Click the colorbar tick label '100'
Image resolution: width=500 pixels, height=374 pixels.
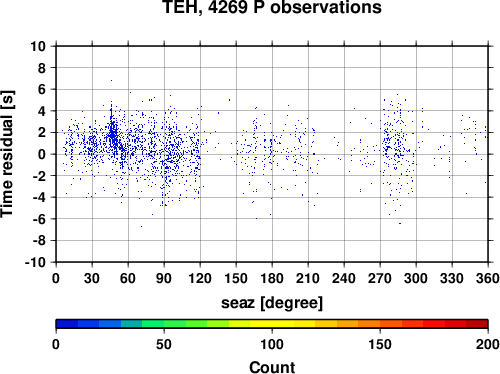tap(272, 344)
